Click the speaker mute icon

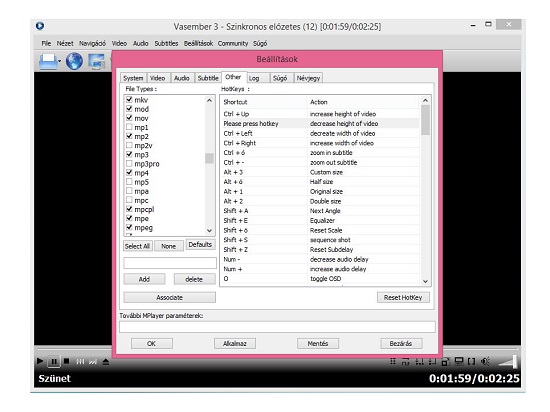tap(485, 361)
